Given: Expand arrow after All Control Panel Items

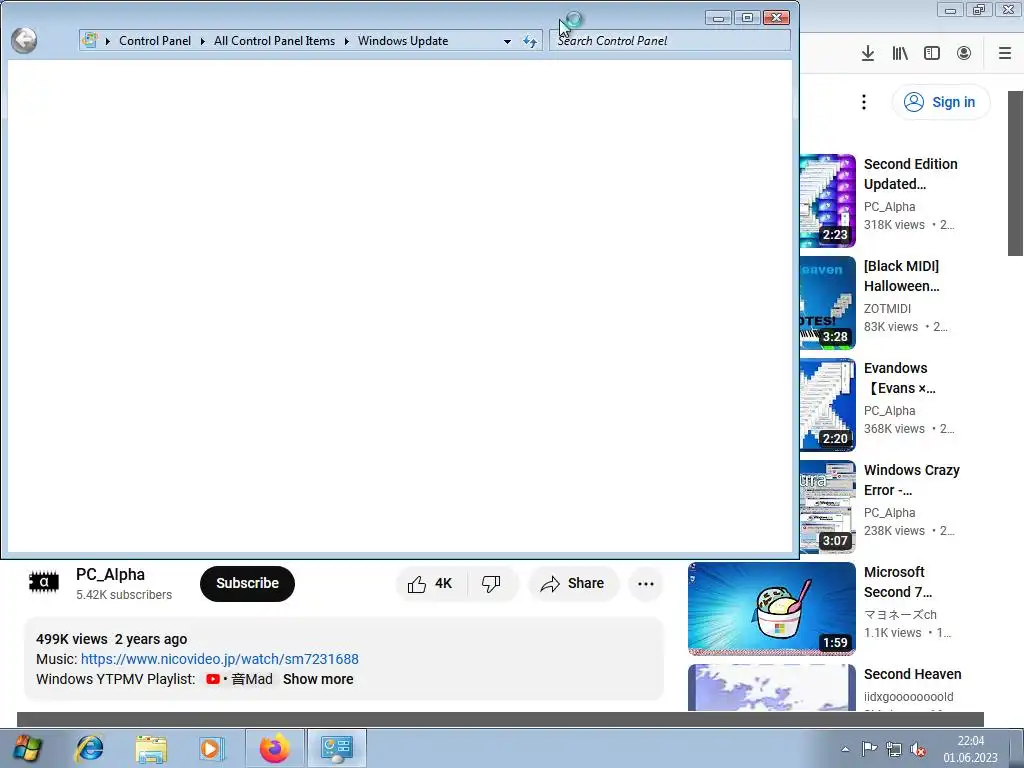Looking at the screenshot, I should pos(347,41).
